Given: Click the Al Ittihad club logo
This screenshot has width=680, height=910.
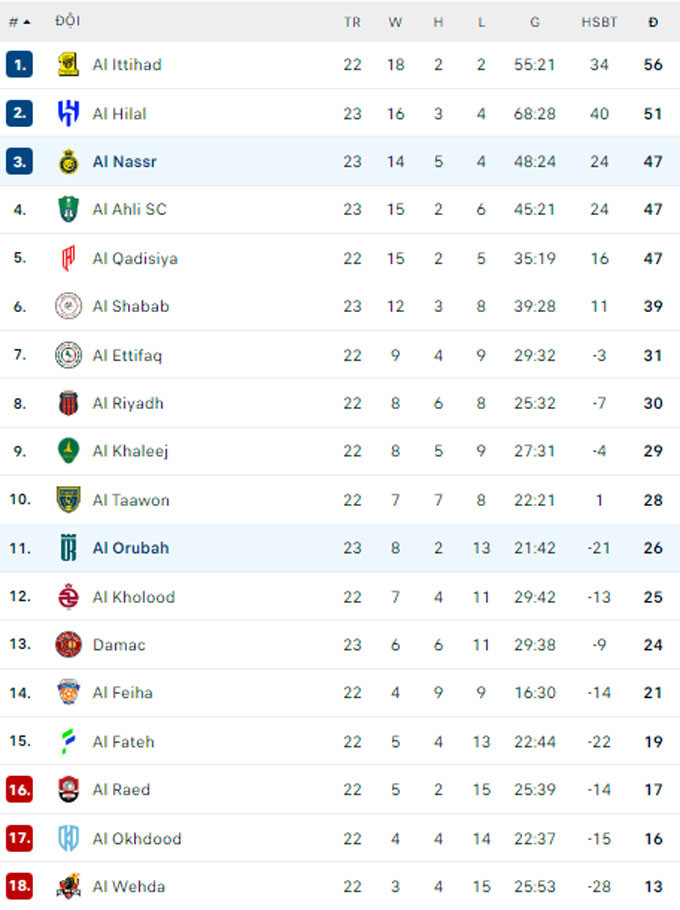Looking at the screenshot, I should (68, 65).
